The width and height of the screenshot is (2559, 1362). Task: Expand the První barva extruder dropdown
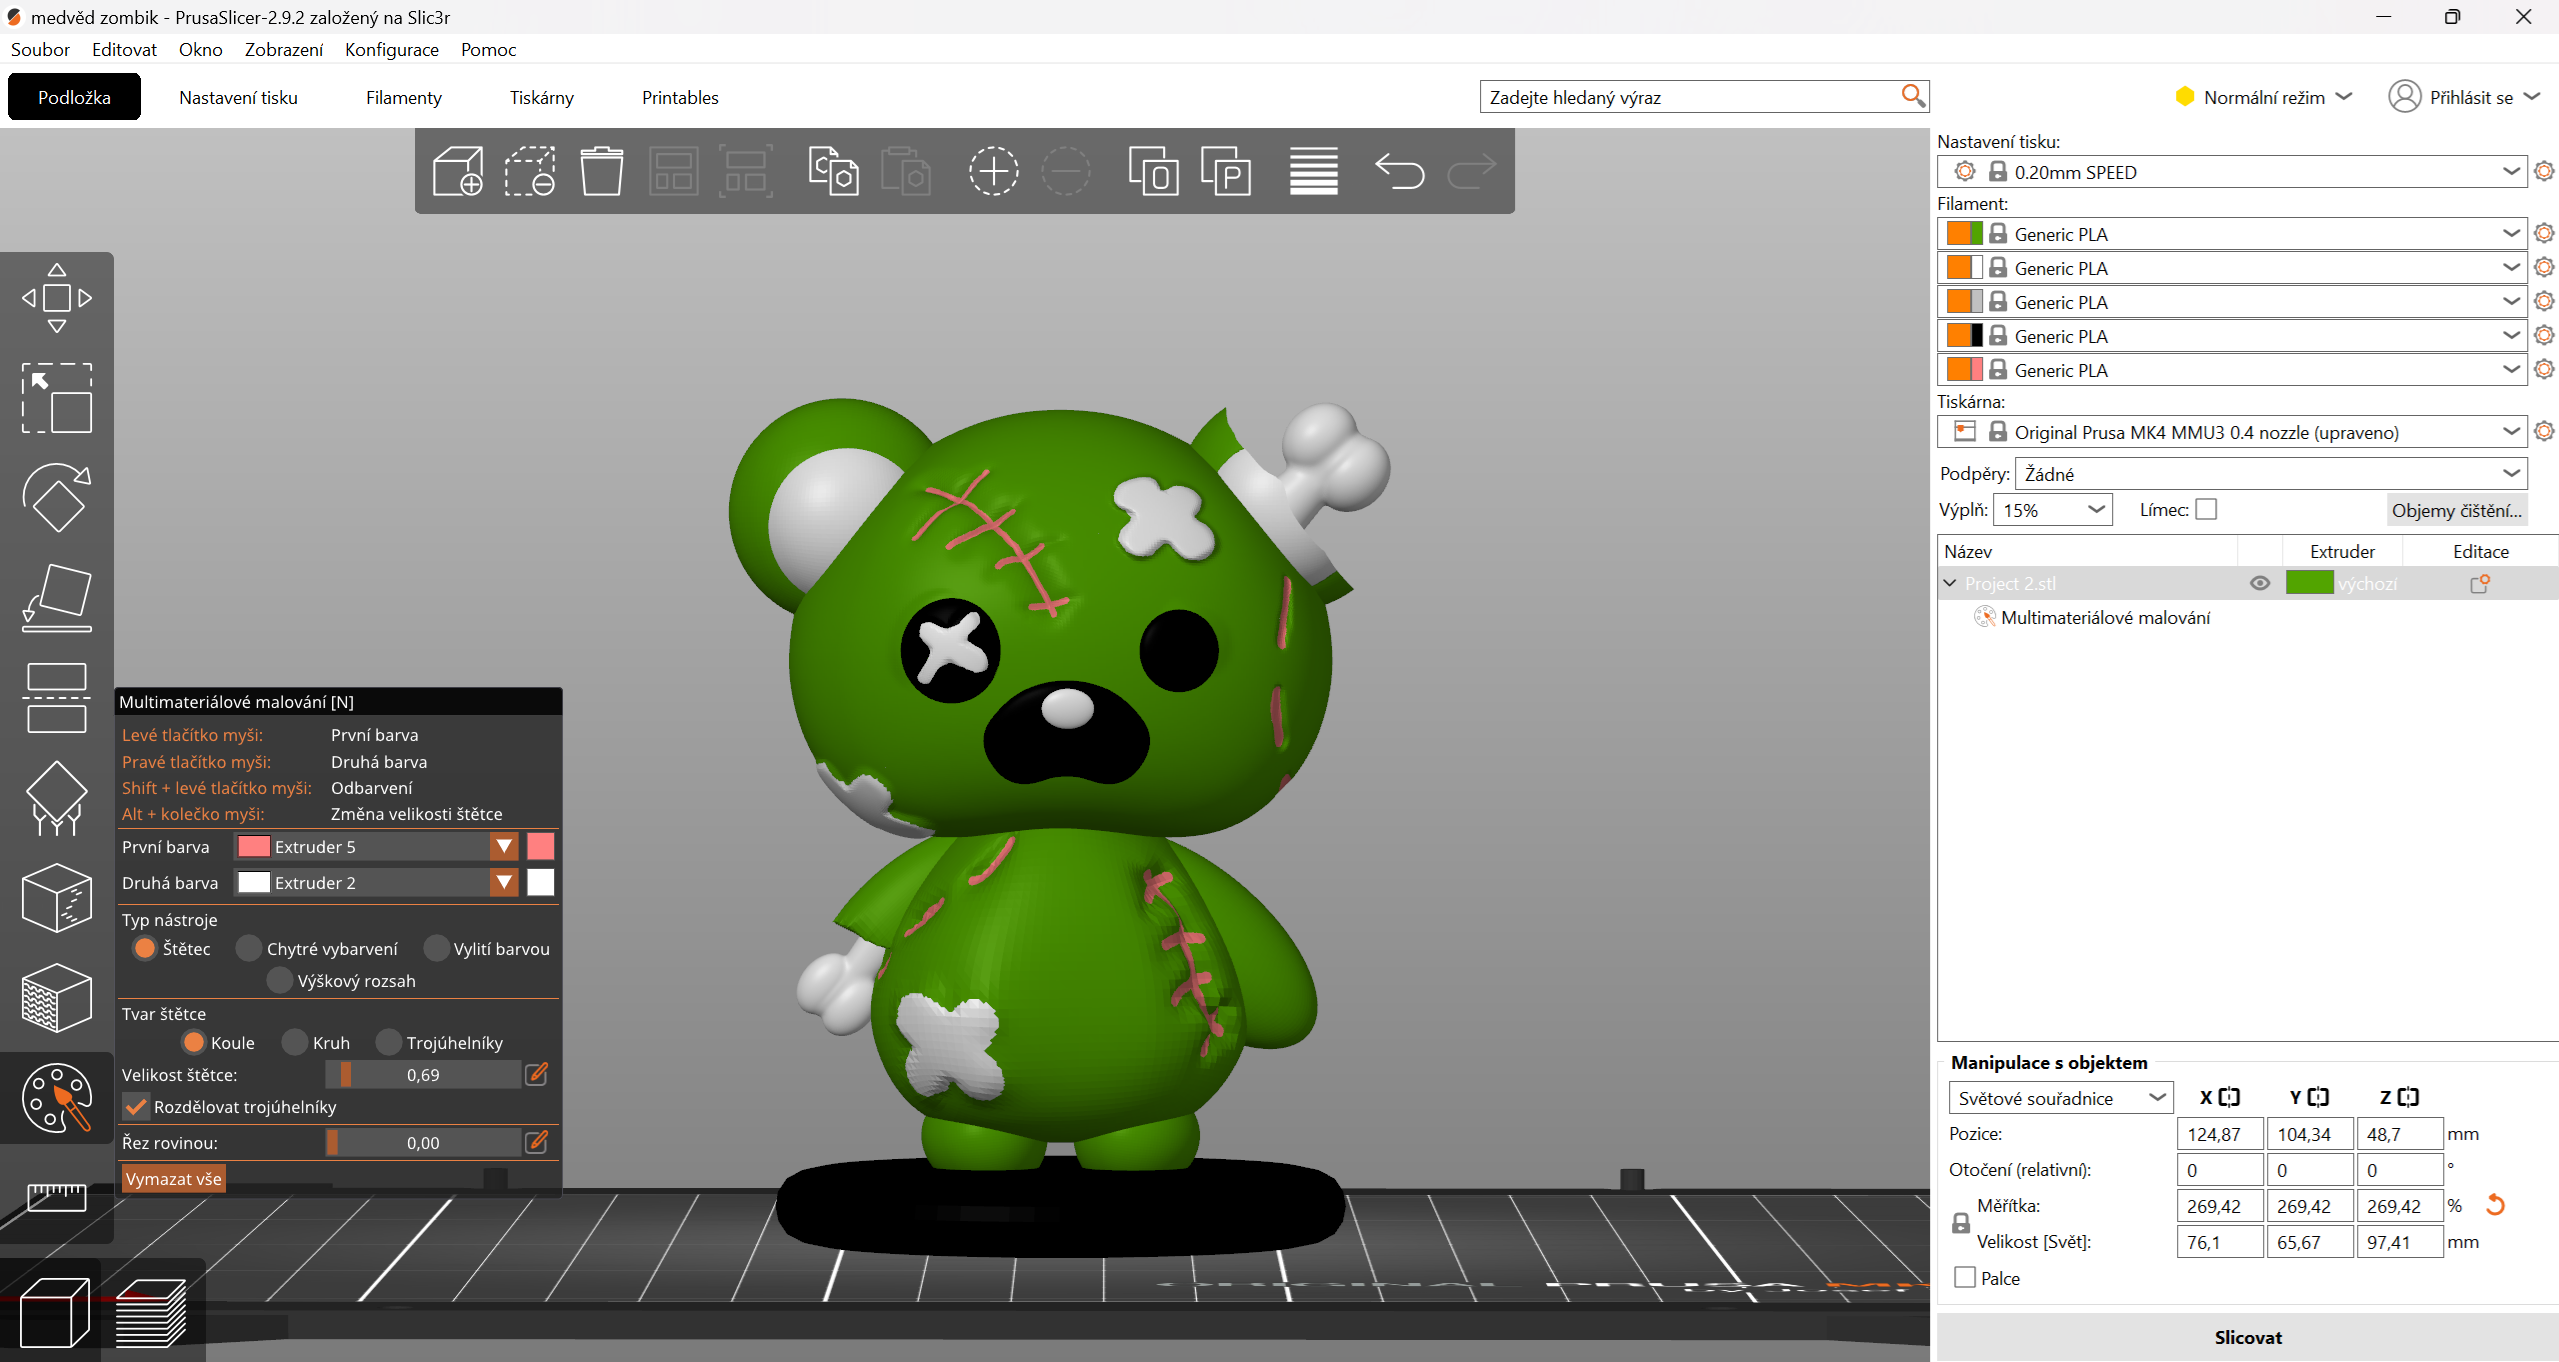504,847
